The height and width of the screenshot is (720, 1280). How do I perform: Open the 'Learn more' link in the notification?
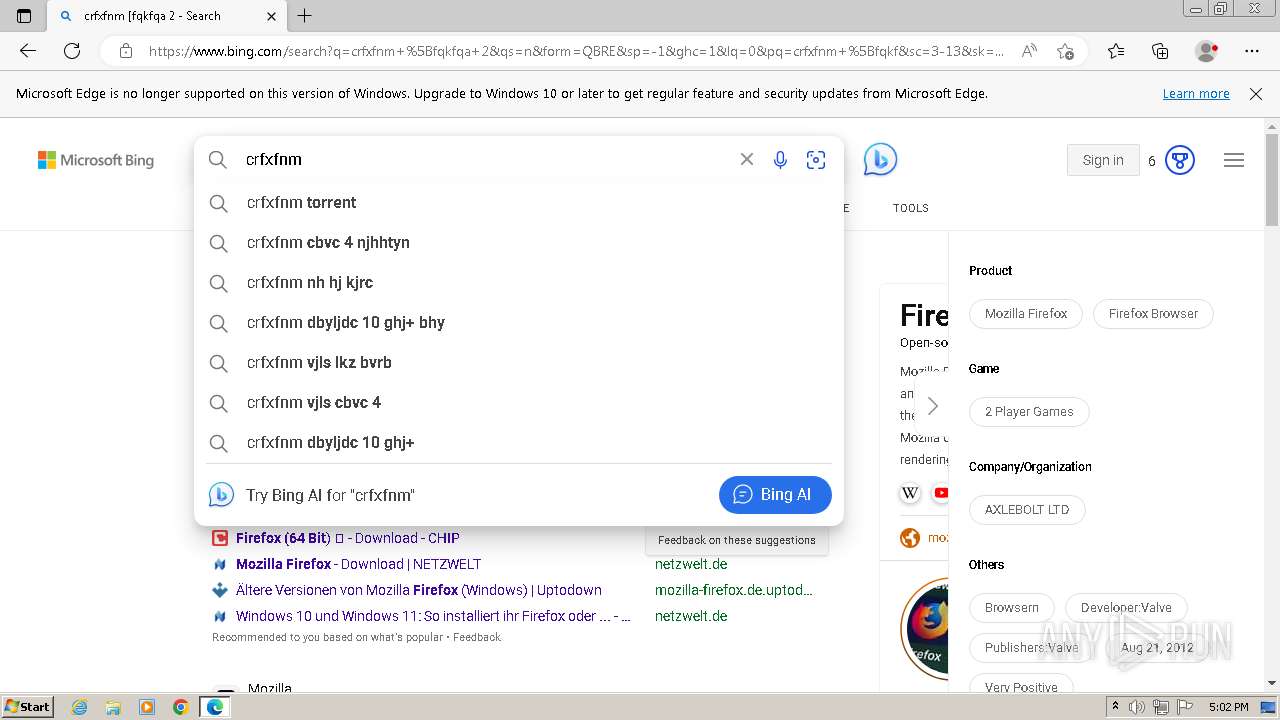(1196, 94)
